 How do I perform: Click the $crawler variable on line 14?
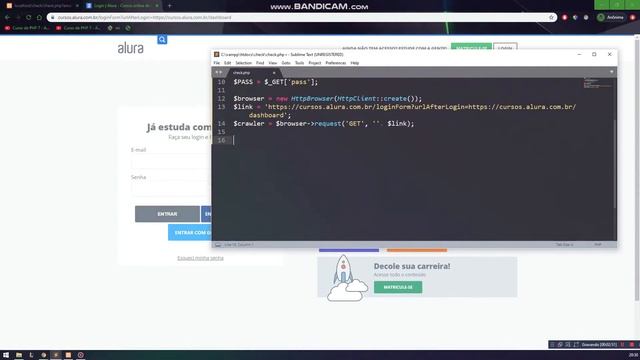[249, 124]
